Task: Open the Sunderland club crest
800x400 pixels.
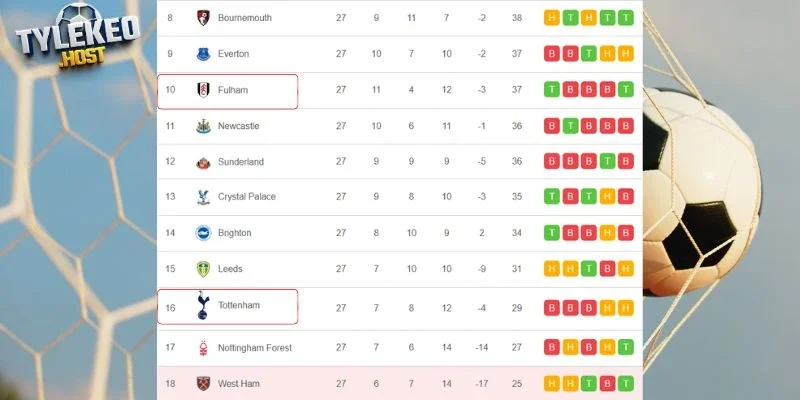Action: coord(203,162)
